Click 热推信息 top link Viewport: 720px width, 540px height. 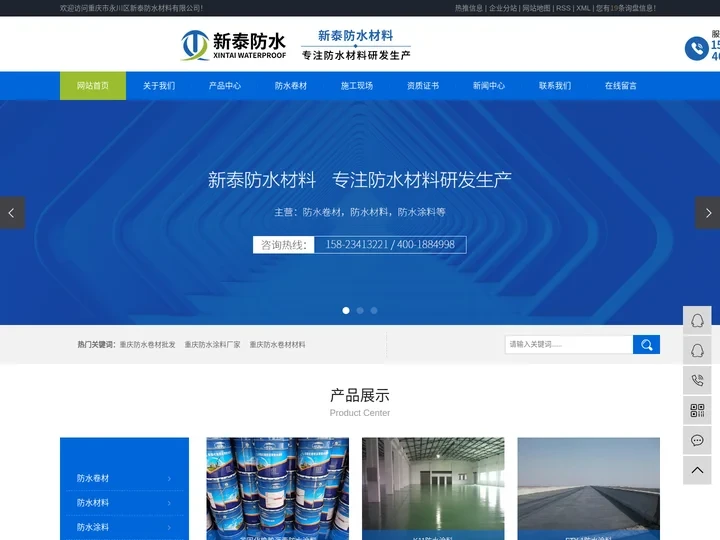tap(469, 8)
